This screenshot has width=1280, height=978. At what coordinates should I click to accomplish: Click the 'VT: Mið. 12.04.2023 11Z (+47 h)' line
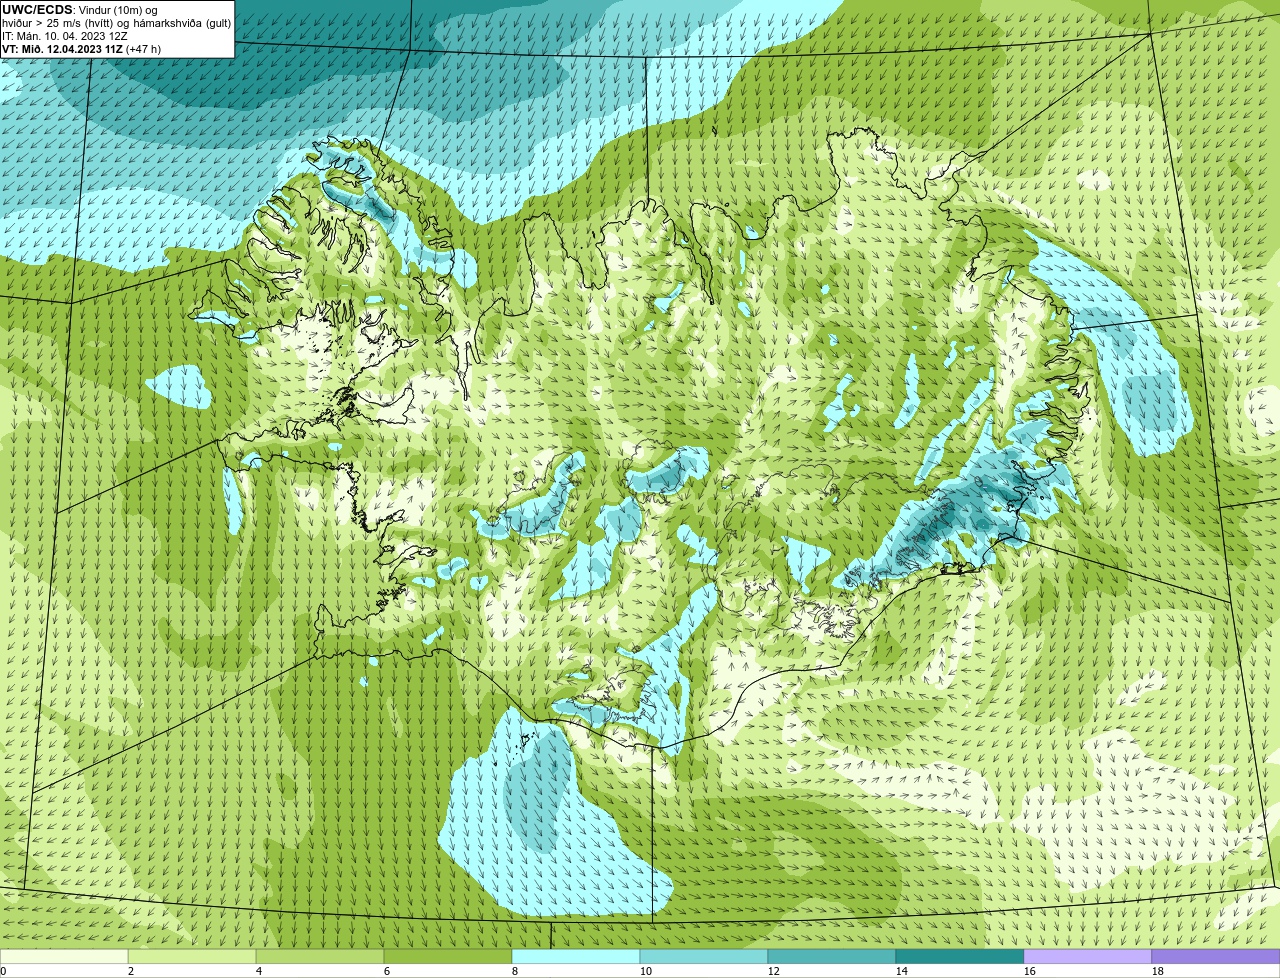(81, 49)
